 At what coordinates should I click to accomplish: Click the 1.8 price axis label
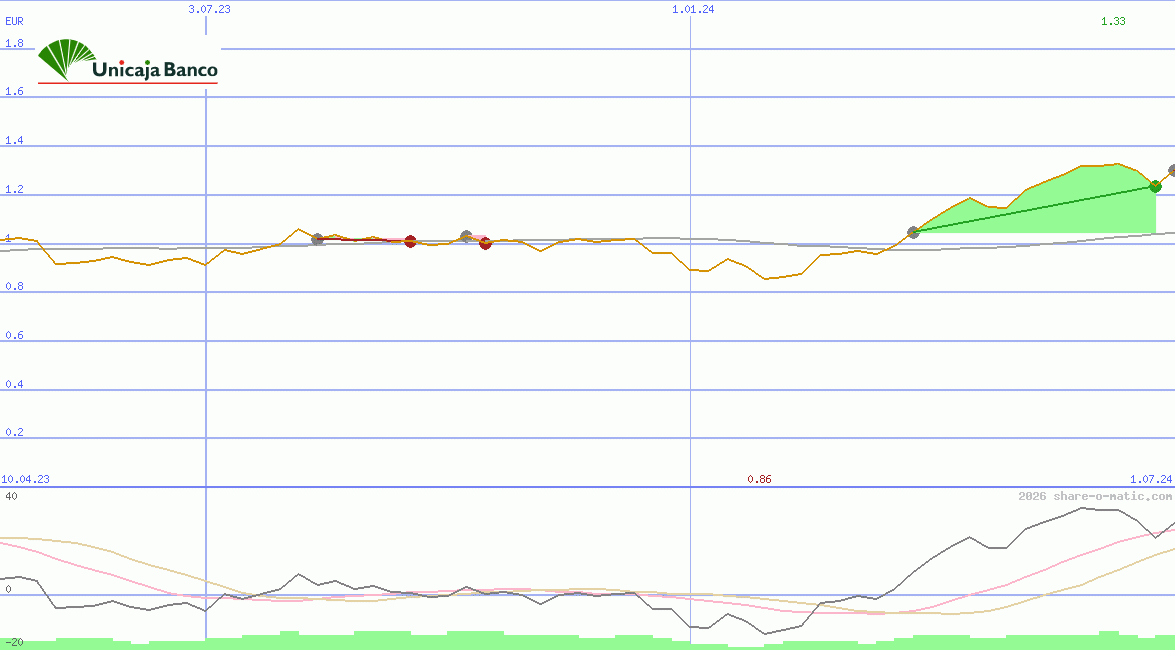pyautogui.click(x=14, y=43)
